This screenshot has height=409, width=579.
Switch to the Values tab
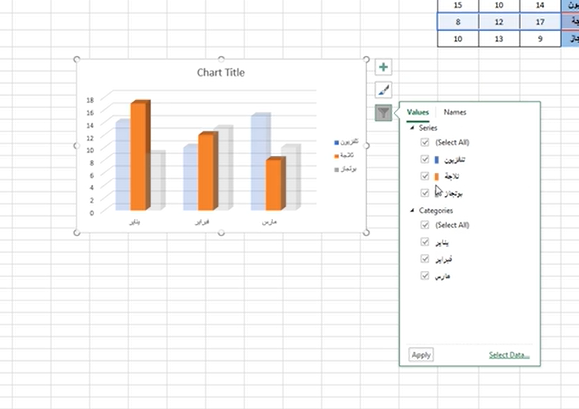pyautogui.click(x=418, y=112)
